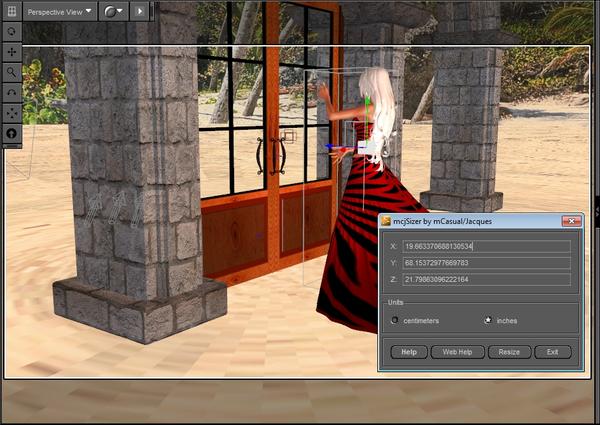Image resolution: width=600 pixels, height=425 pixels.
Task: Open the viewport layout grid icon
Action: click(x=11, y=11)
